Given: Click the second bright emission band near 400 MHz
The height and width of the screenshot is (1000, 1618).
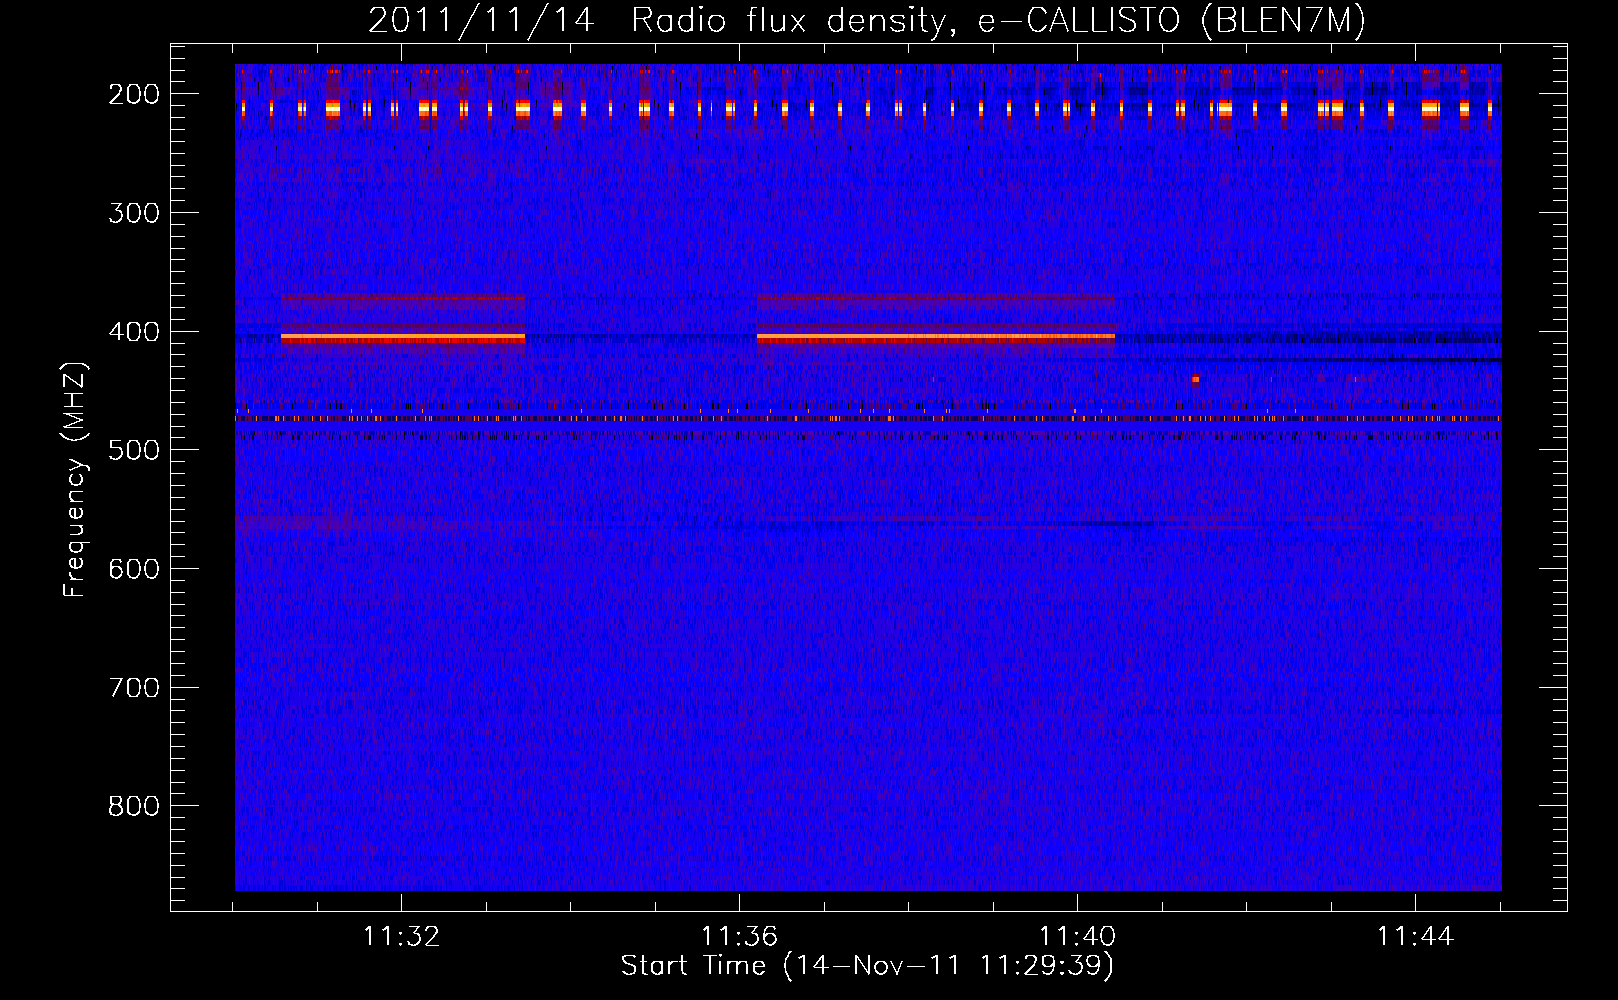Looking at the screenshot, I should tap(936, 338).
